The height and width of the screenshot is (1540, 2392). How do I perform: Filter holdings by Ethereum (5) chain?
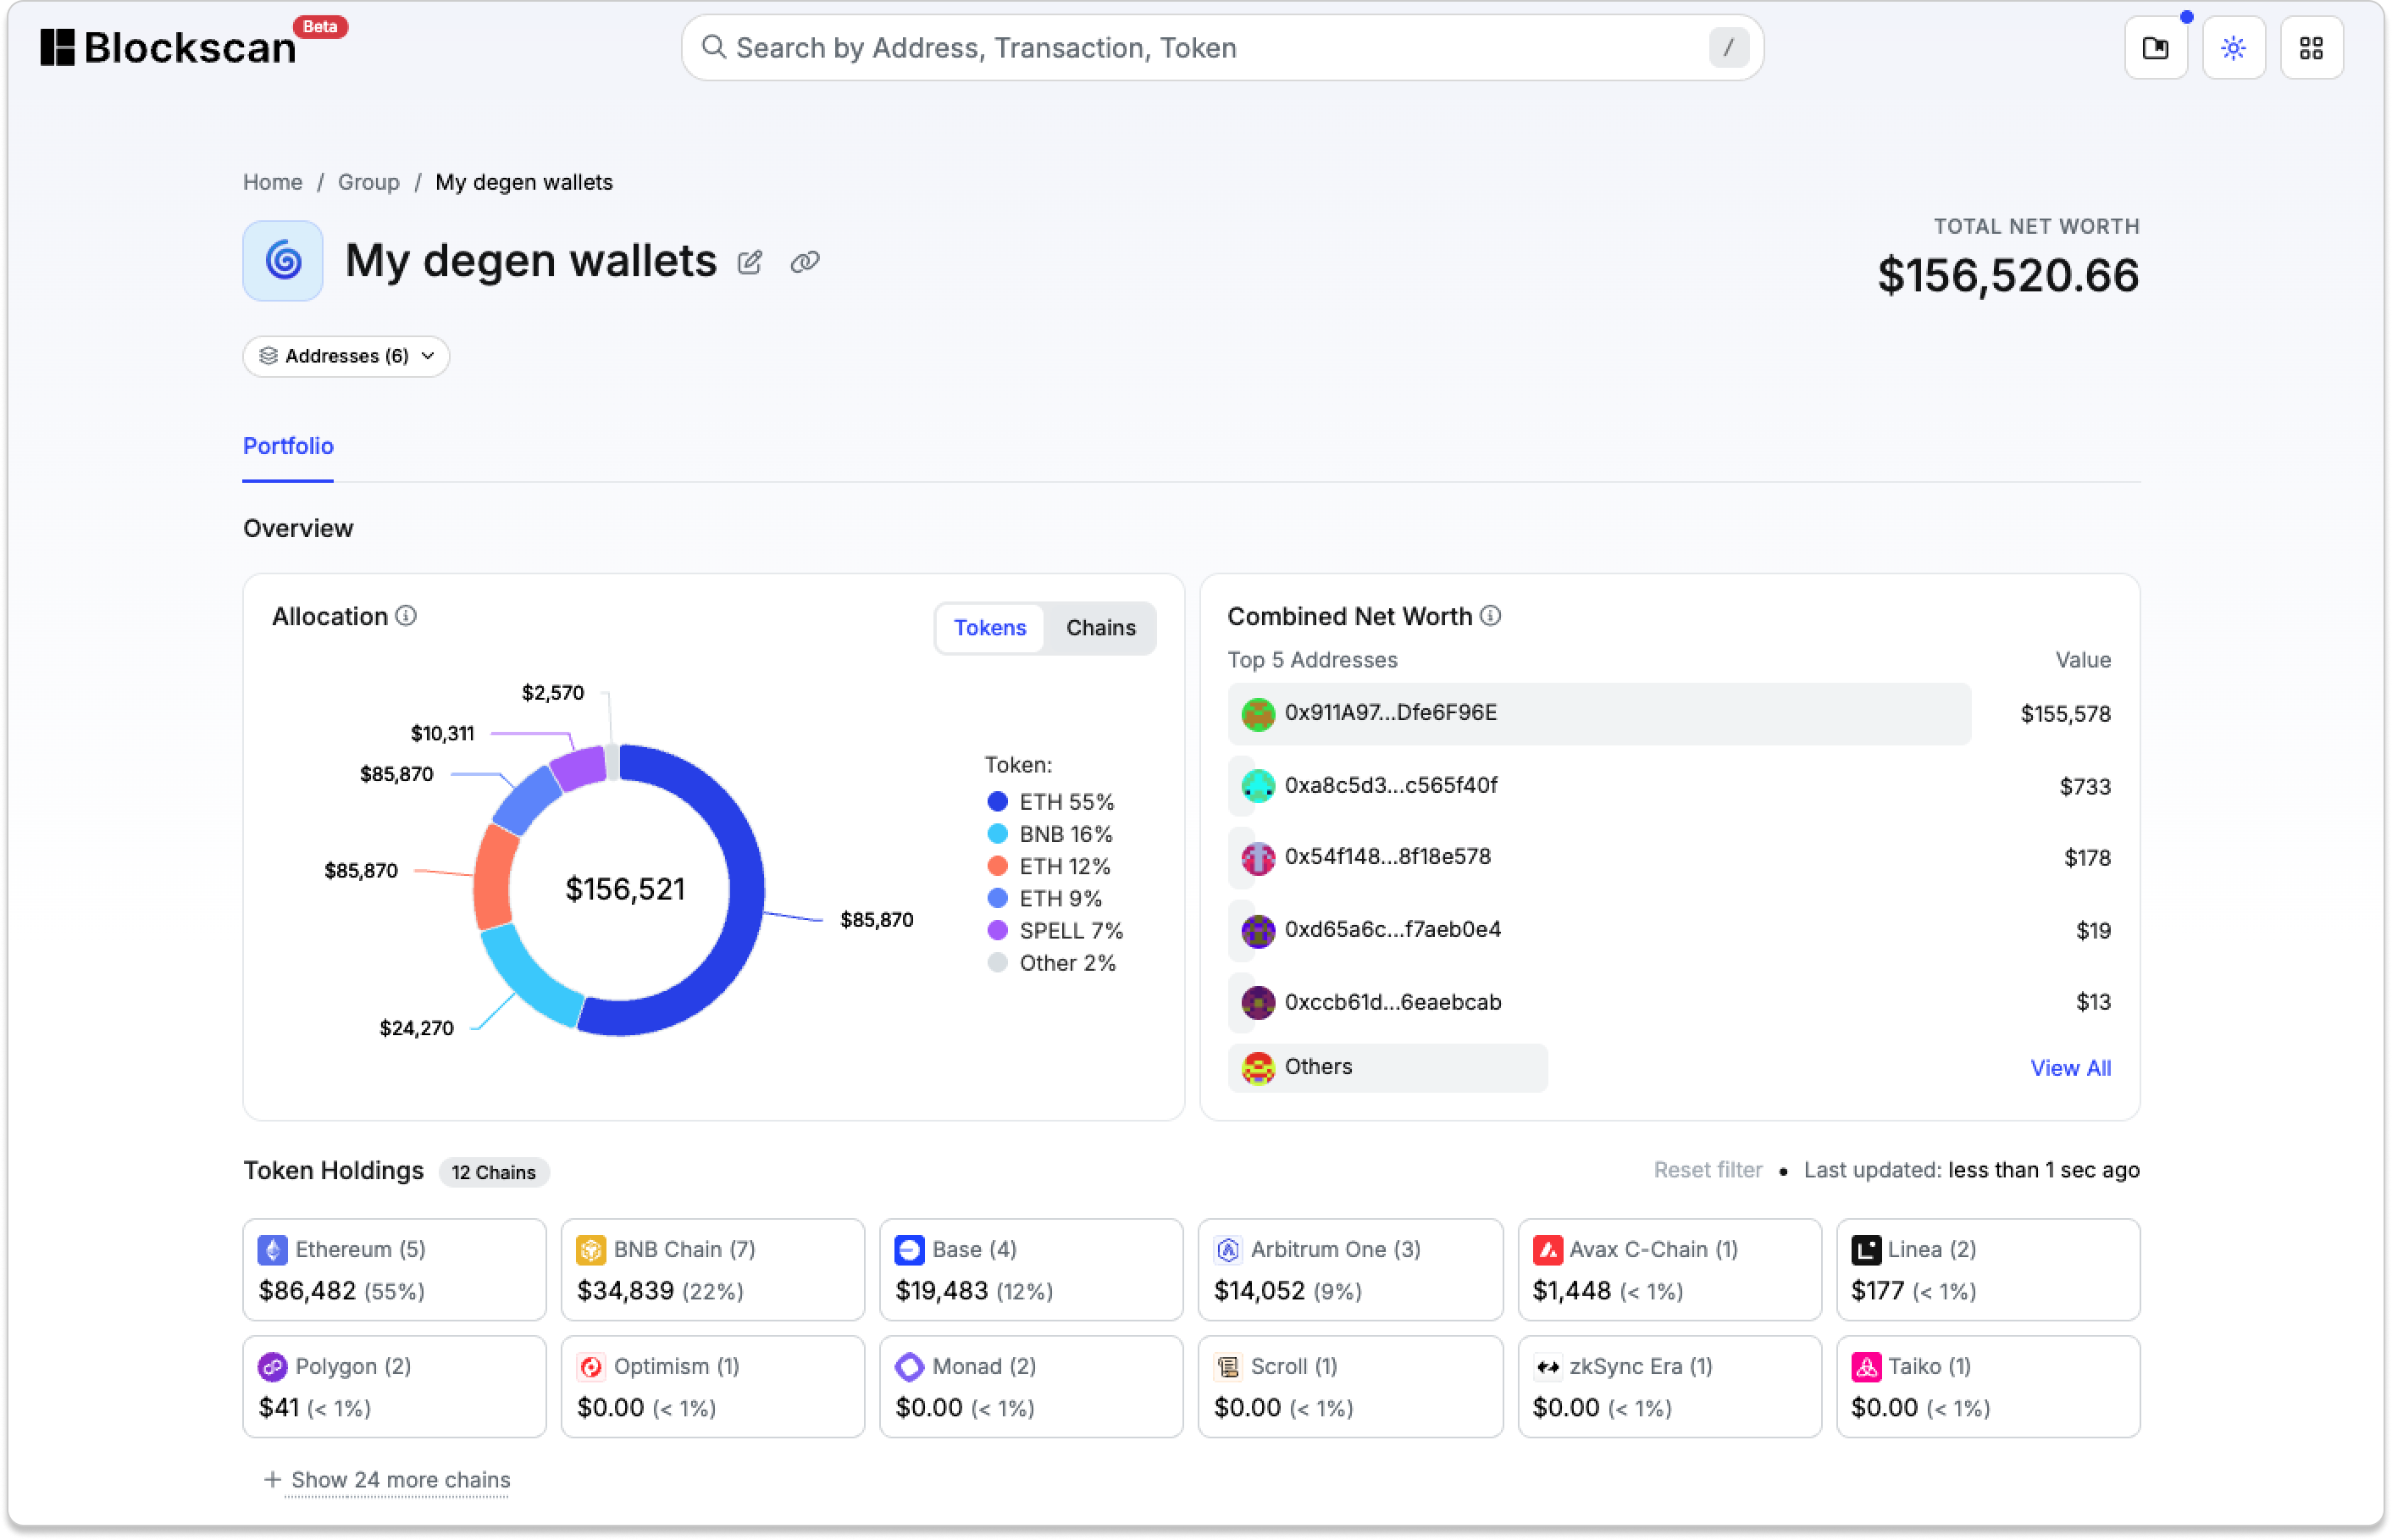(x=394, y=1269)
